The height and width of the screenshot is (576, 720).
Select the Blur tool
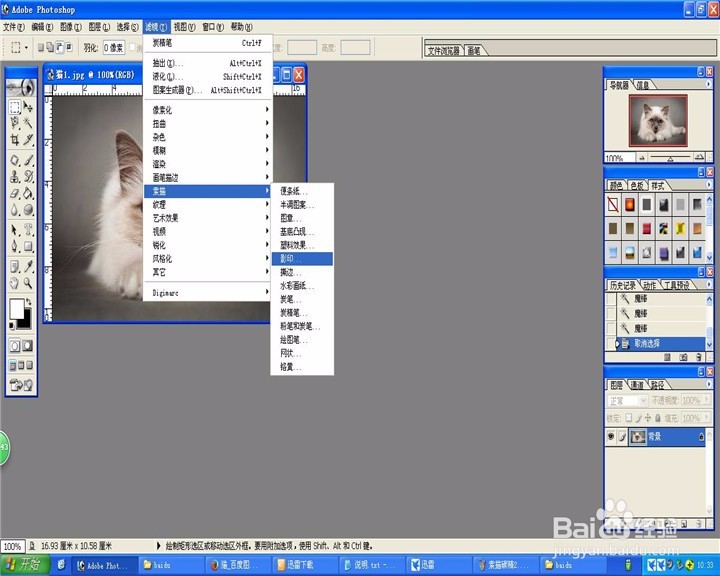pos(15,210)
